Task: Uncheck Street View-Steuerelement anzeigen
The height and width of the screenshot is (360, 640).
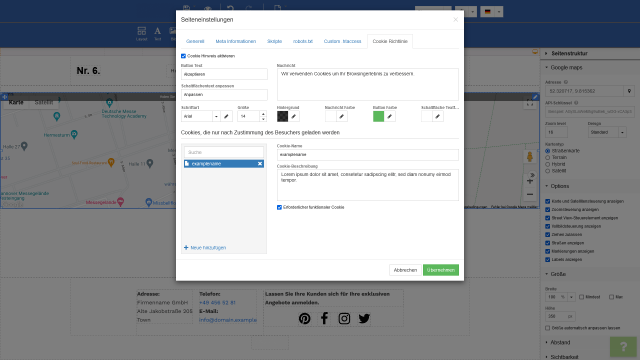Action: [548, 218]
